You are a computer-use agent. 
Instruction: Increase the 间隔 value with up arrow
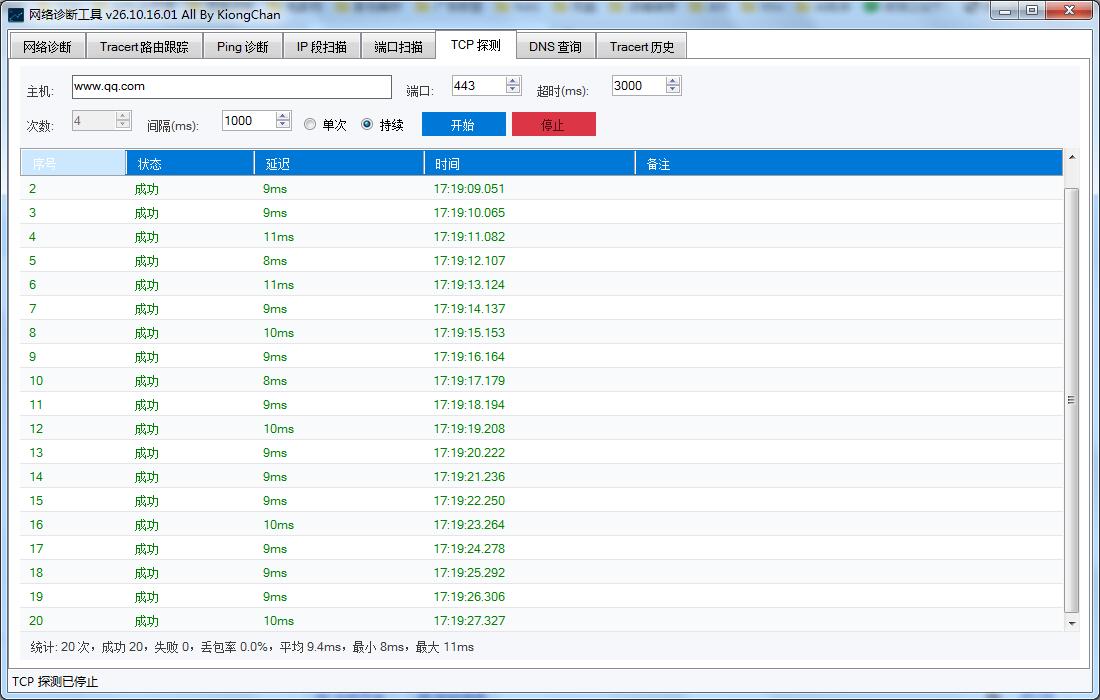[x=283, y=116]
